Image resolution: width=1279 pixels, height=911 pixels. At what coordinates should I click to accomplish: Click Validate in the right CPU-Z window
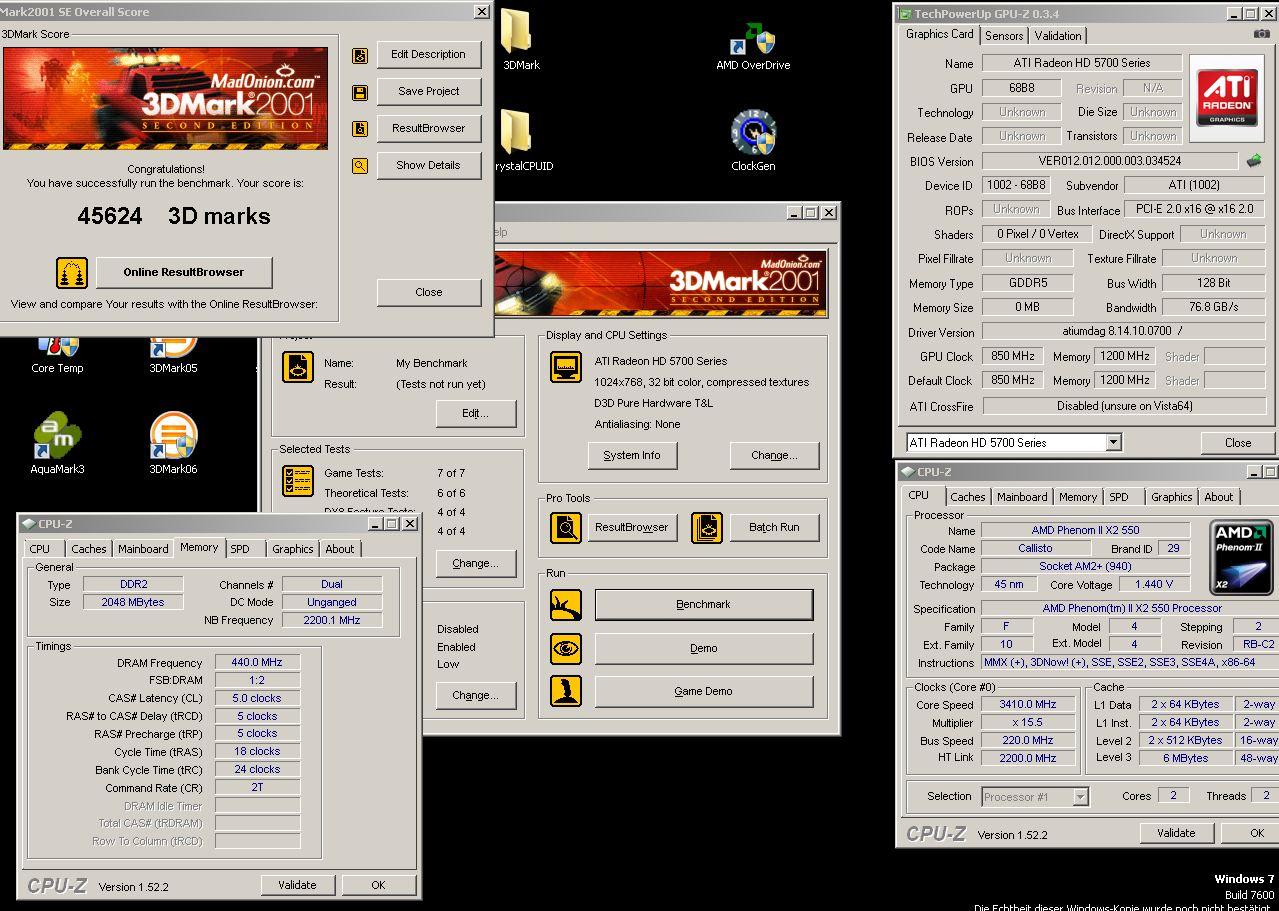coord(1176,833)
